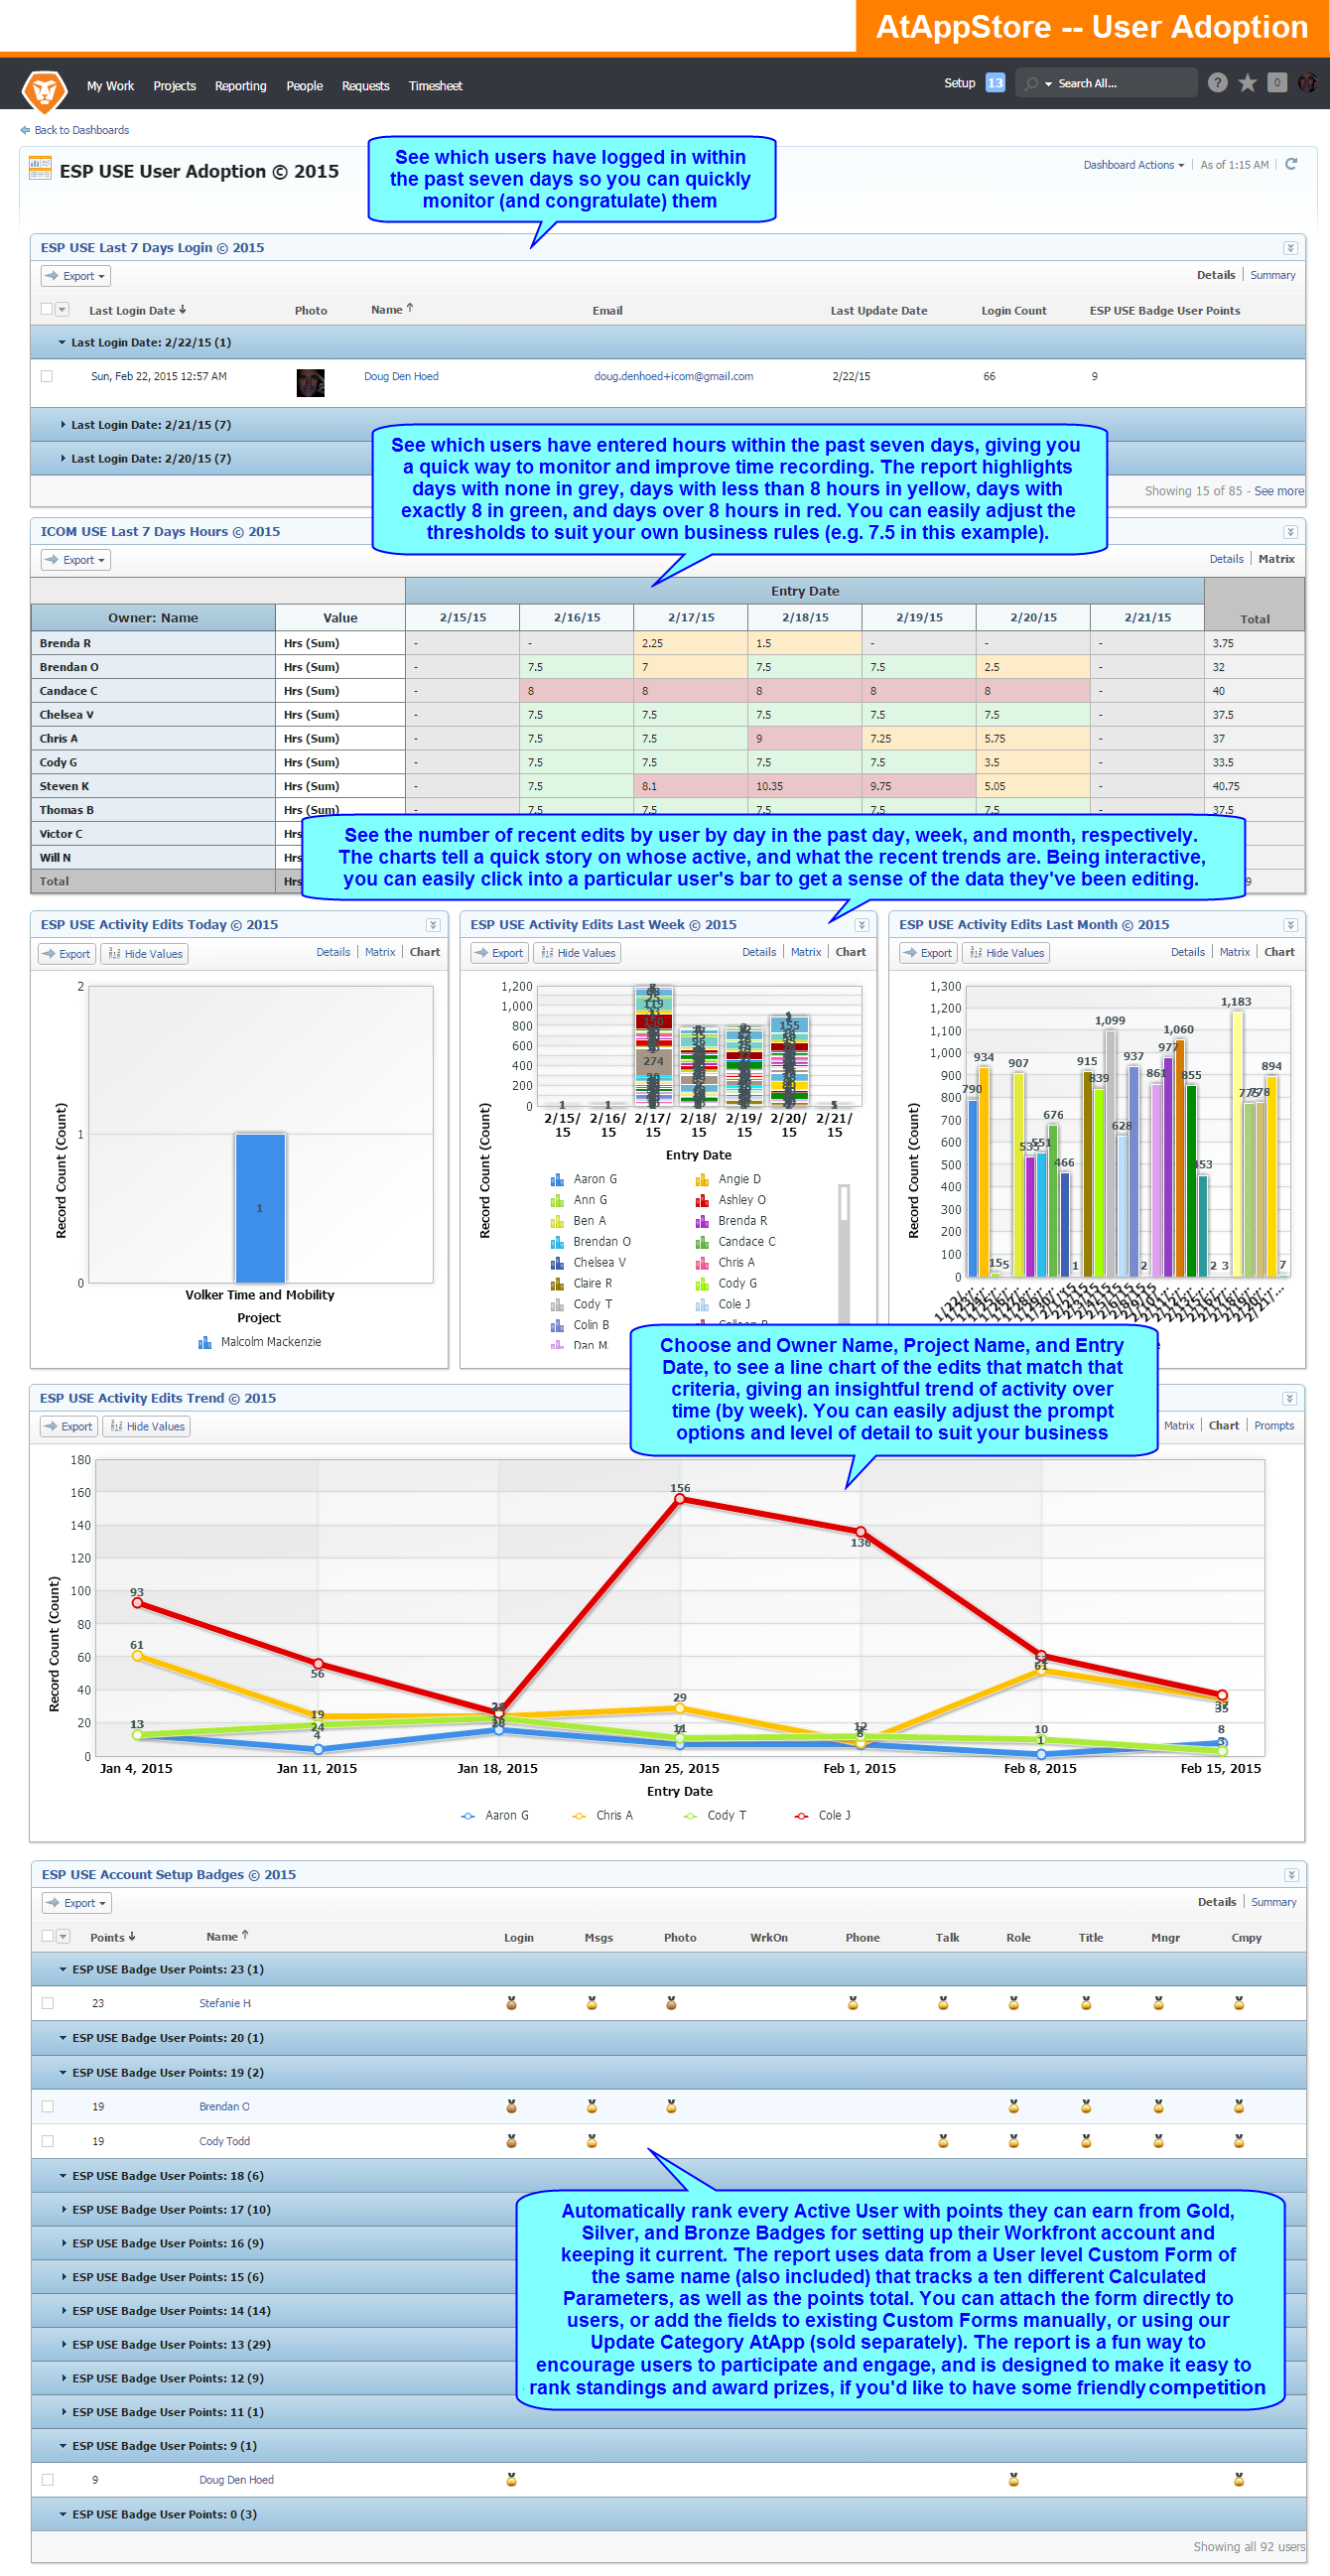Collapse the Last 7 Days Hours panel
1330x2576 pixels.
[1289, 532]
